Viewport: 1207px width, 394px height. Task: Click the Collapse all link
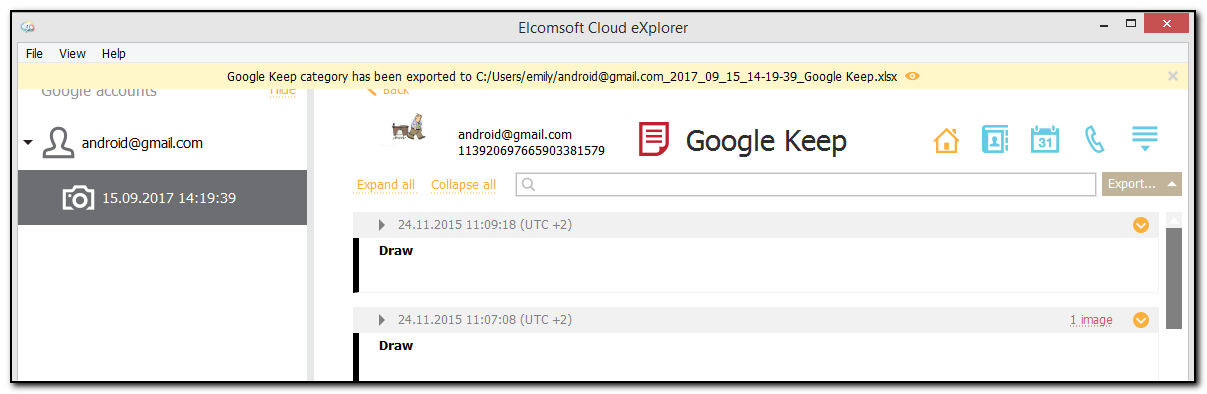(463, 185)
